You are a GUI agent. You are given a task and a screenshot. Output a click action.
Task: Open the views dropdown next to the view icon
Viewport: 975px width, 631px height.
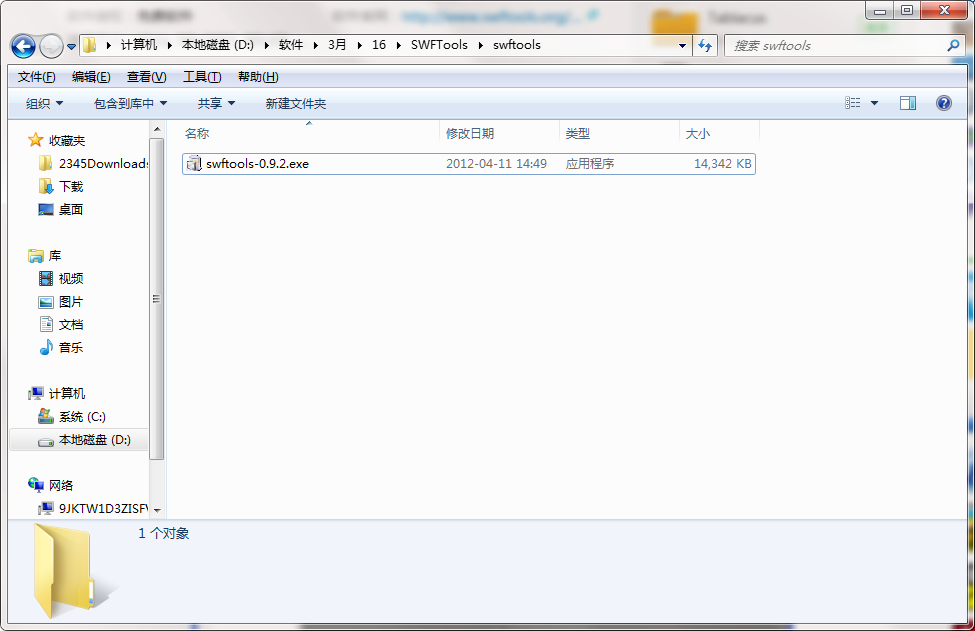click(872, 103)
